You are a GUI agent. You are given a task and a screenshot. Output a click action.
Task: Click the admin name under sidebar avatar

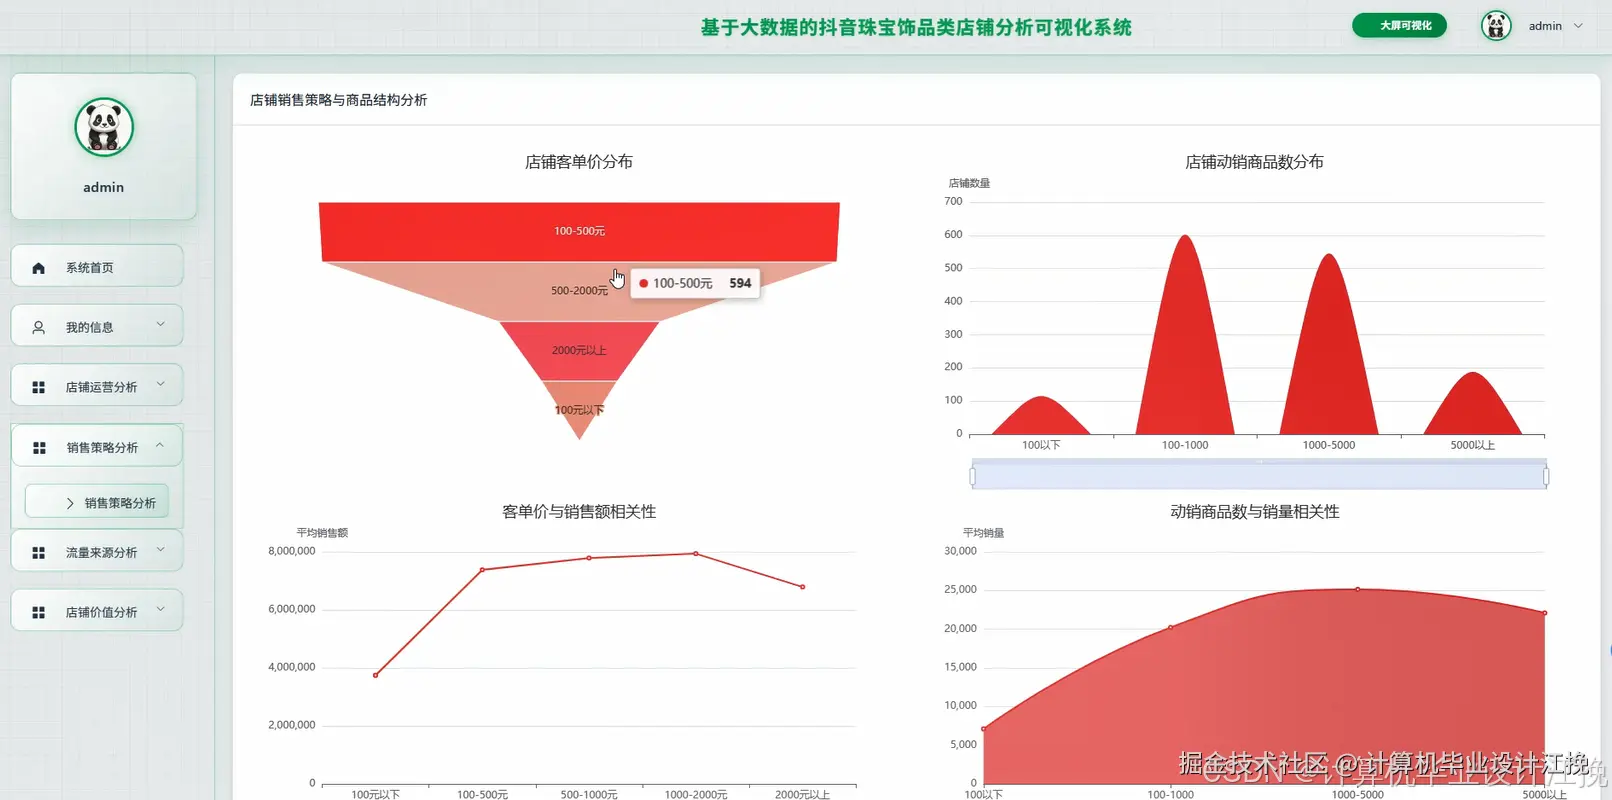point(104,187)
